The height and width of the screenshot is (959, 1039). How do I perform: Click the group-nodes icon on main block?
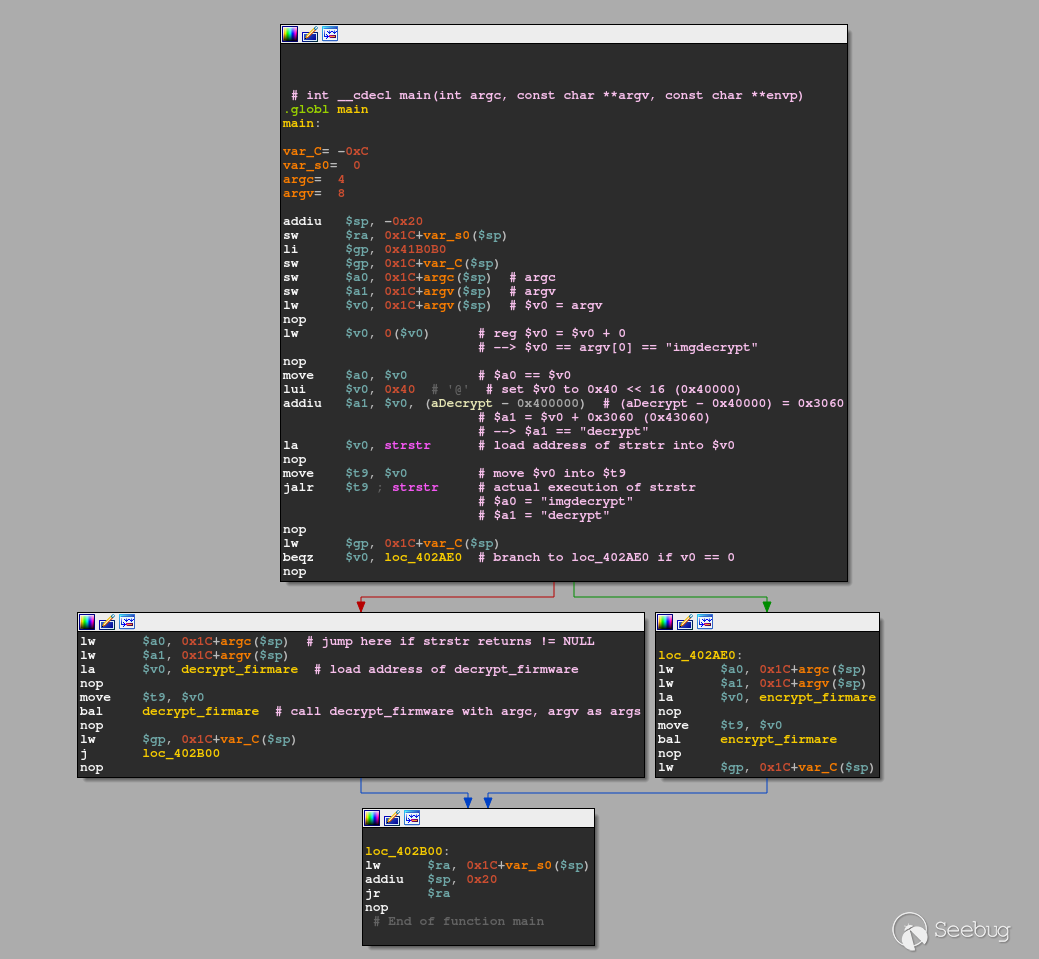tap(330, 34)
